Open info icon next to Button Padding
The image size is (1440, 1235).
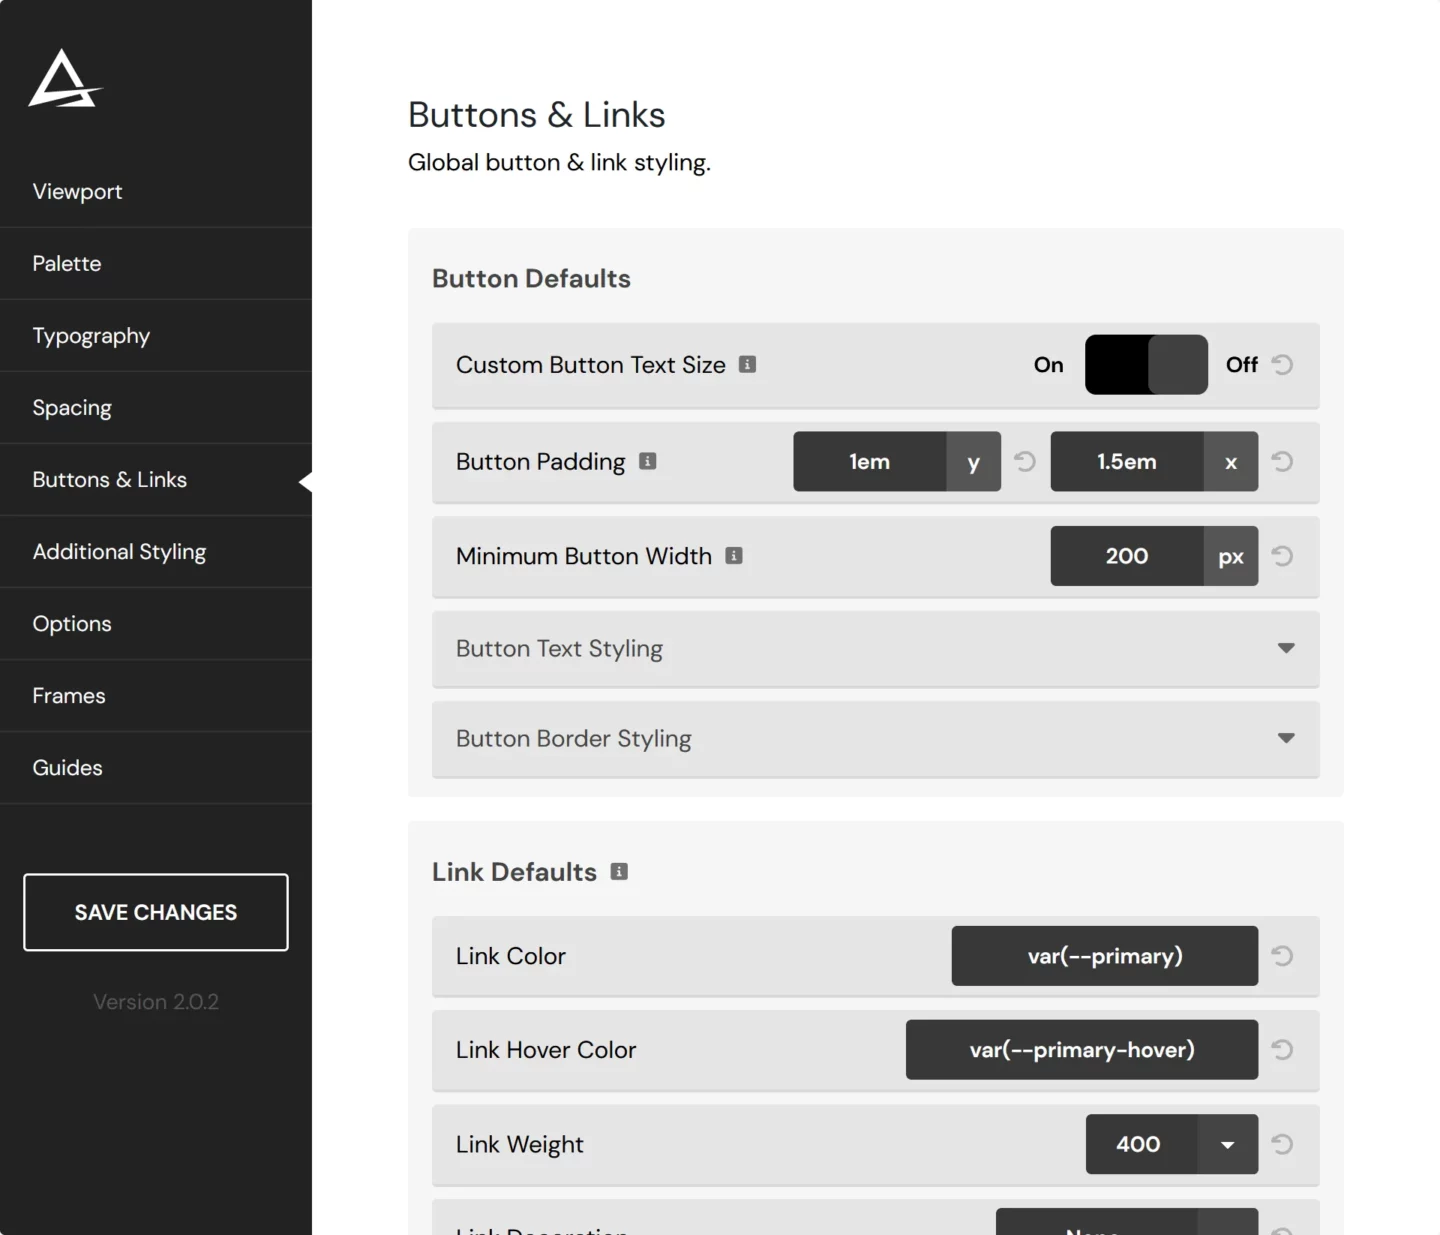pos(648,461)
